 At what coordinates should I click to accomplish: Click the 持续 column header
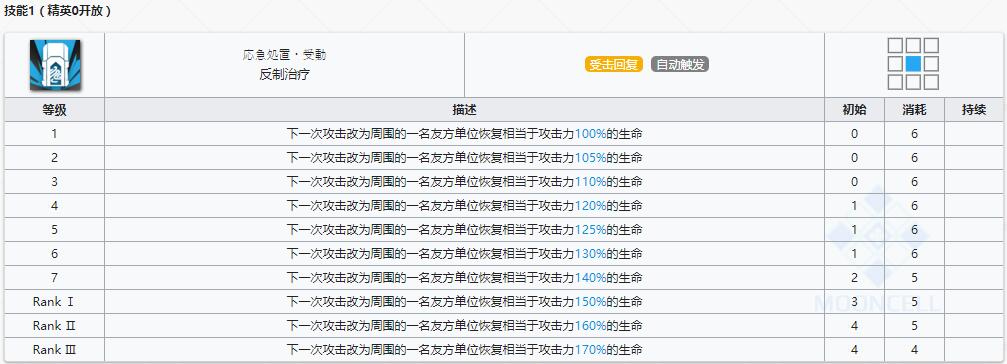pos(974,110)
